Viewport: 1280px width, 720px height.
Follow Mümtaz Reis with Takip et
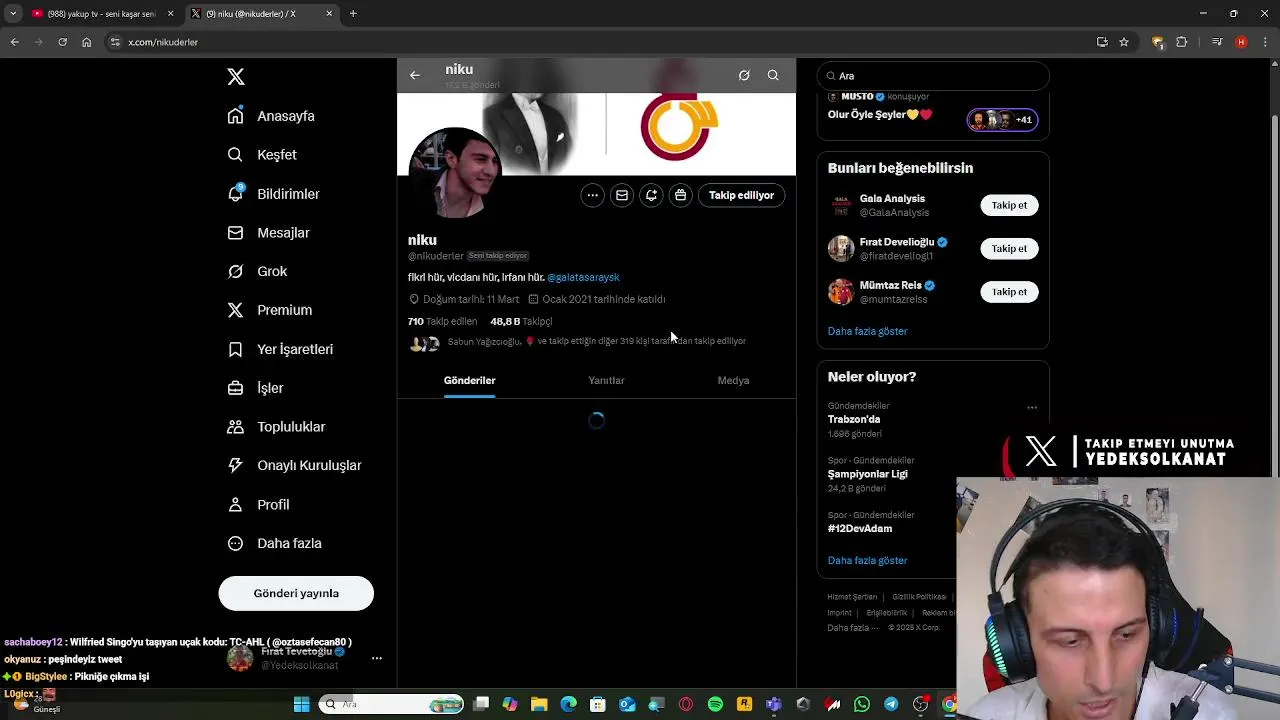click(x=1009, y=292)
